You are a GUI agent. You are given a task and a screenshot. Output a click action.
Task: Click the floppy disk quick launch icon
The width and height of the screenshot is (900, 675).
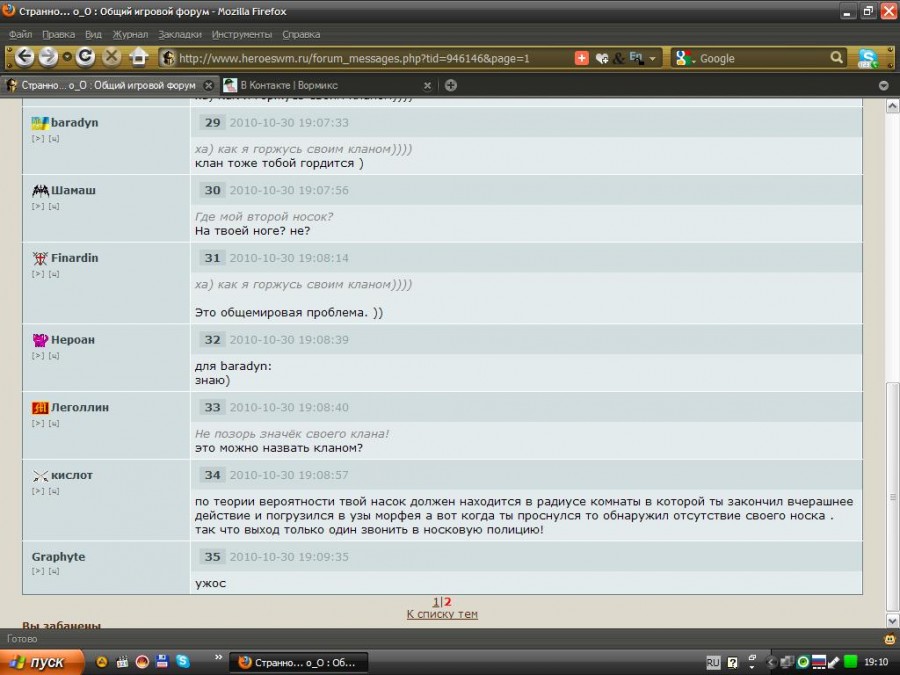pyautogui.click(x=162, y=661)
